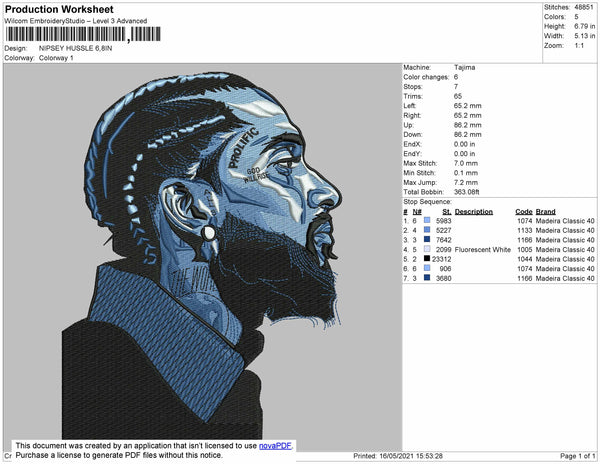Select the dark blue swatch in the 3680-stitch row
This screenshot has height=464, width=600.
coord(427,278)
